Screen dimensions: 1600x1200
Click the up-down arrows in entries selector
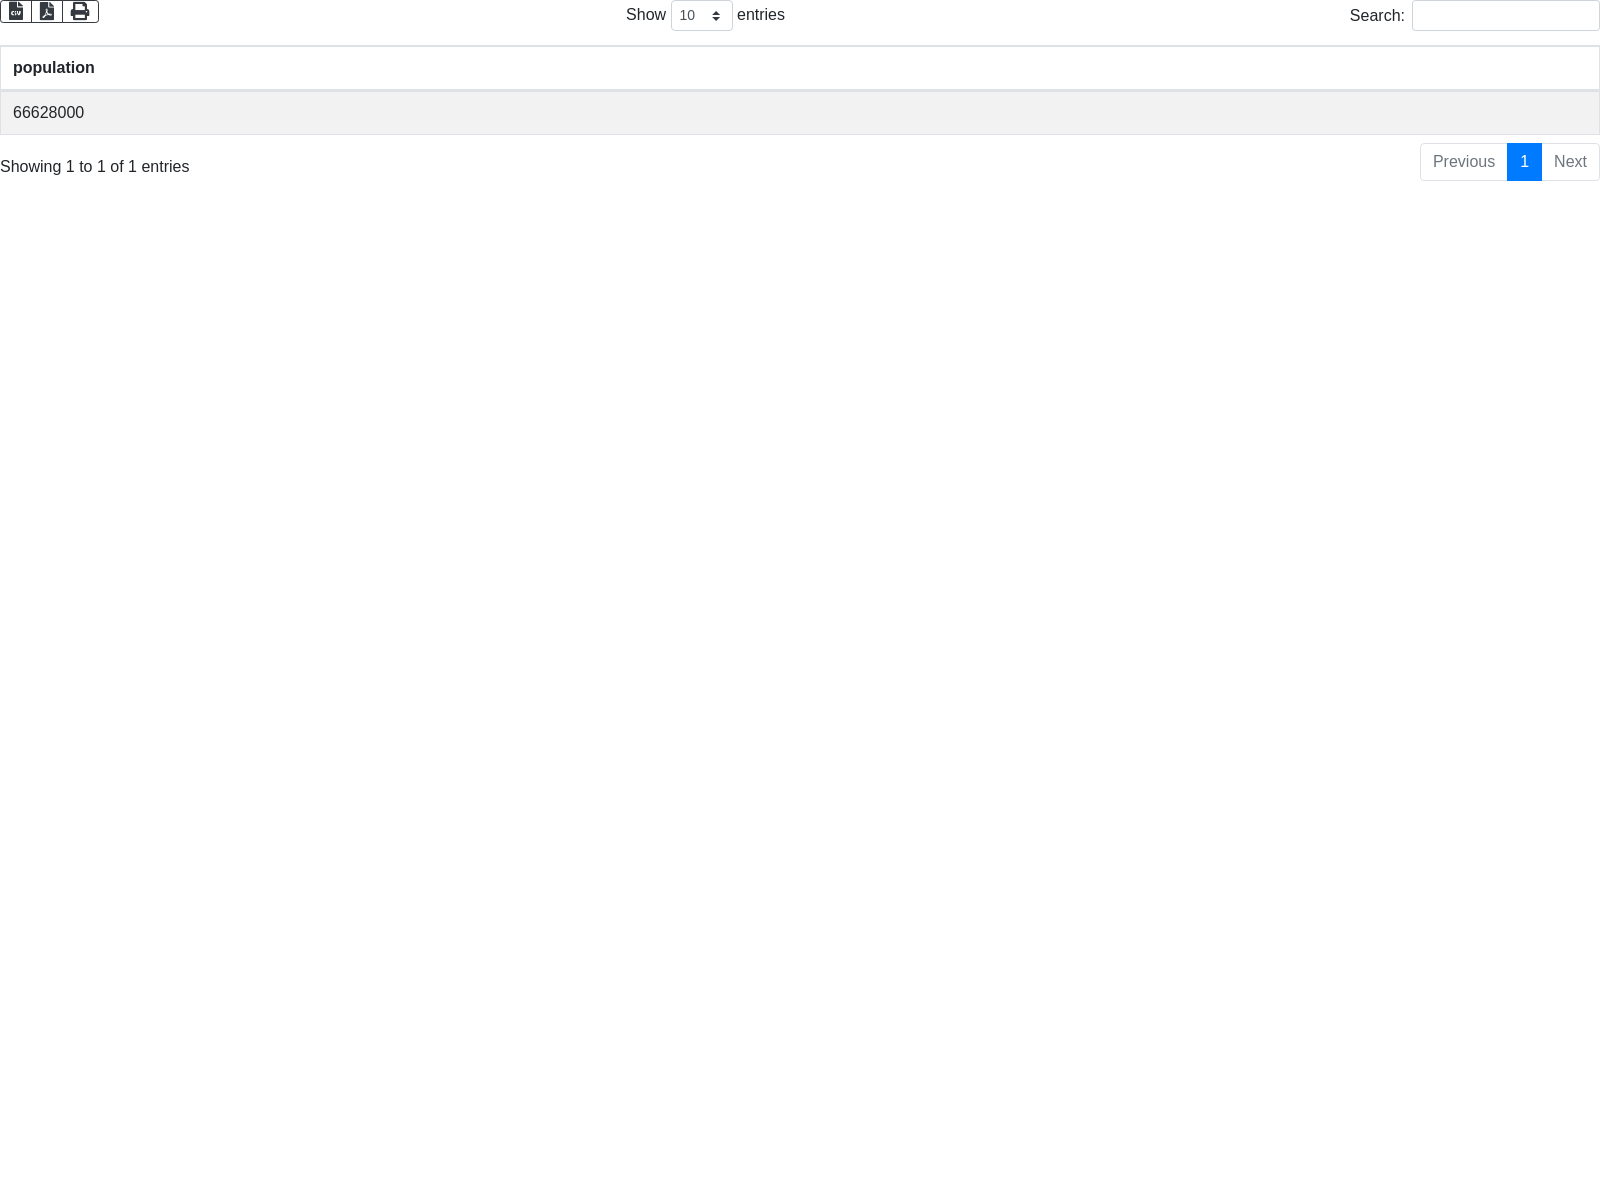point(716,16)
